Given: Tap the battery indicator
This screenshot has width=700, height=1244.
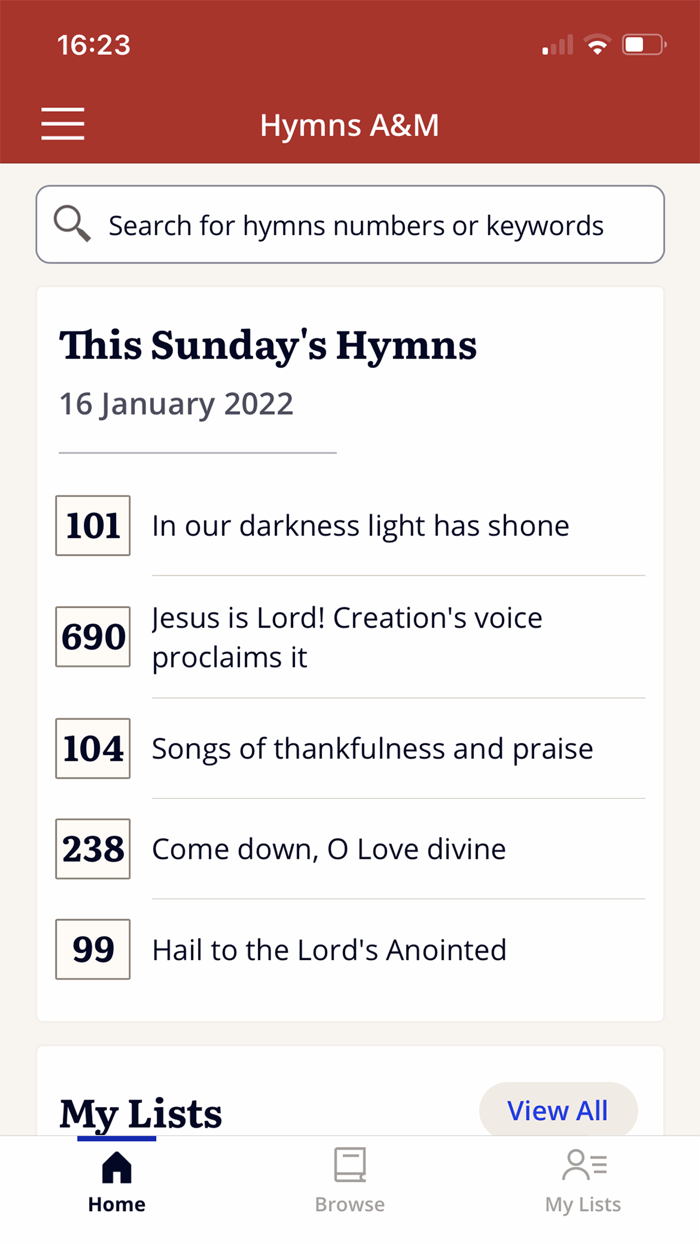Looking at the screenshot, I should coord(643,44).
